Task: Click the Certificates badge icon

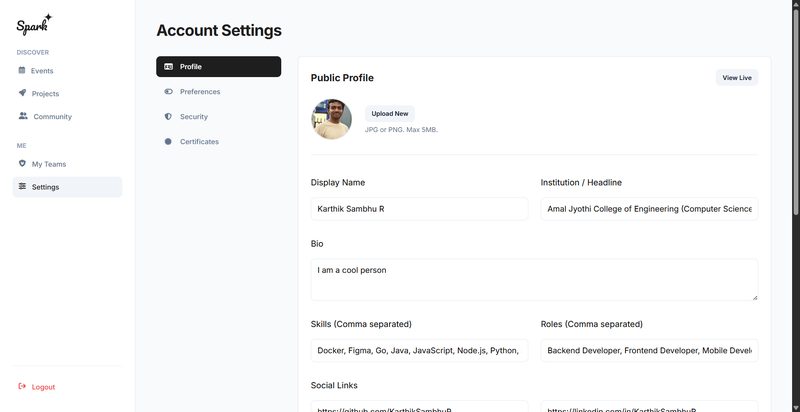Action: click(x=169, y=142)
